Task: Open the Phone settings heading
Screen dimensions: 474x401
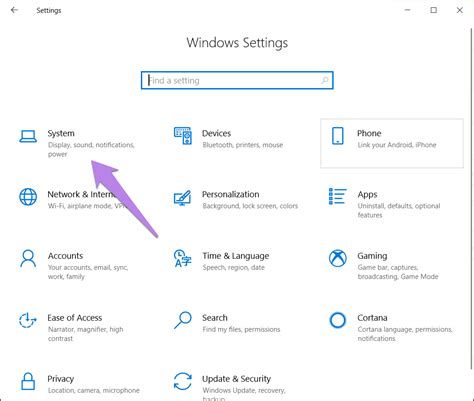Action: click(x=369, y=133)
